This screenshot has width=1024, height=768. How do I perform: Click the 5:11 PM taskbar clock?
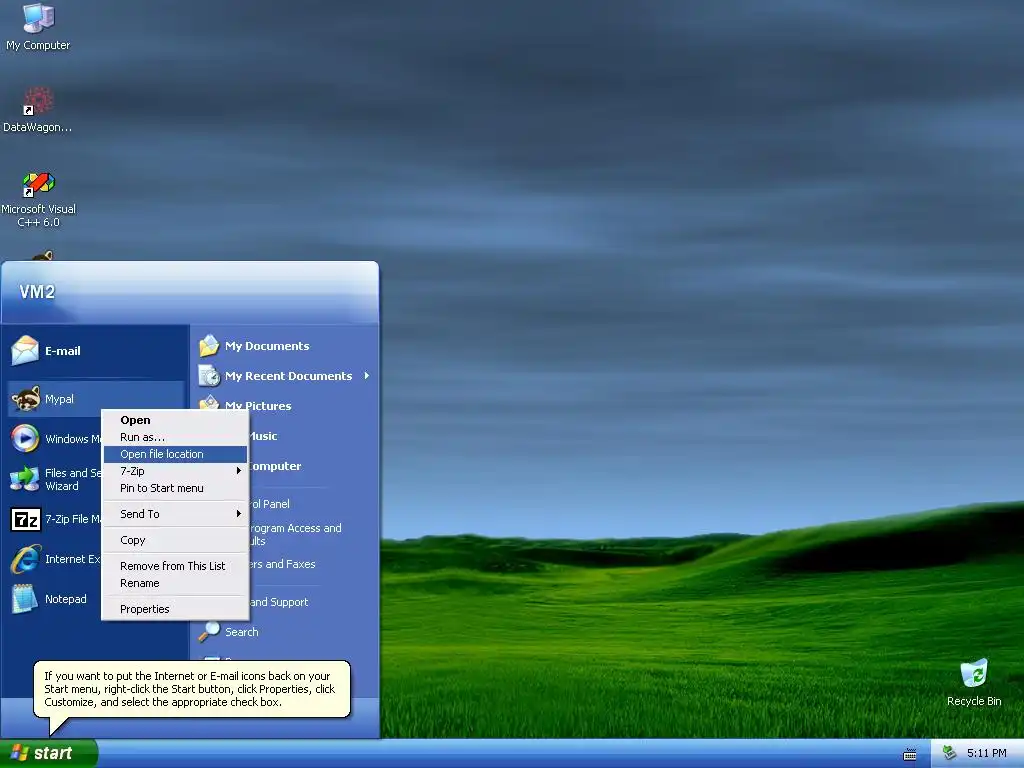pyautogui.click(x=987, y=753)
